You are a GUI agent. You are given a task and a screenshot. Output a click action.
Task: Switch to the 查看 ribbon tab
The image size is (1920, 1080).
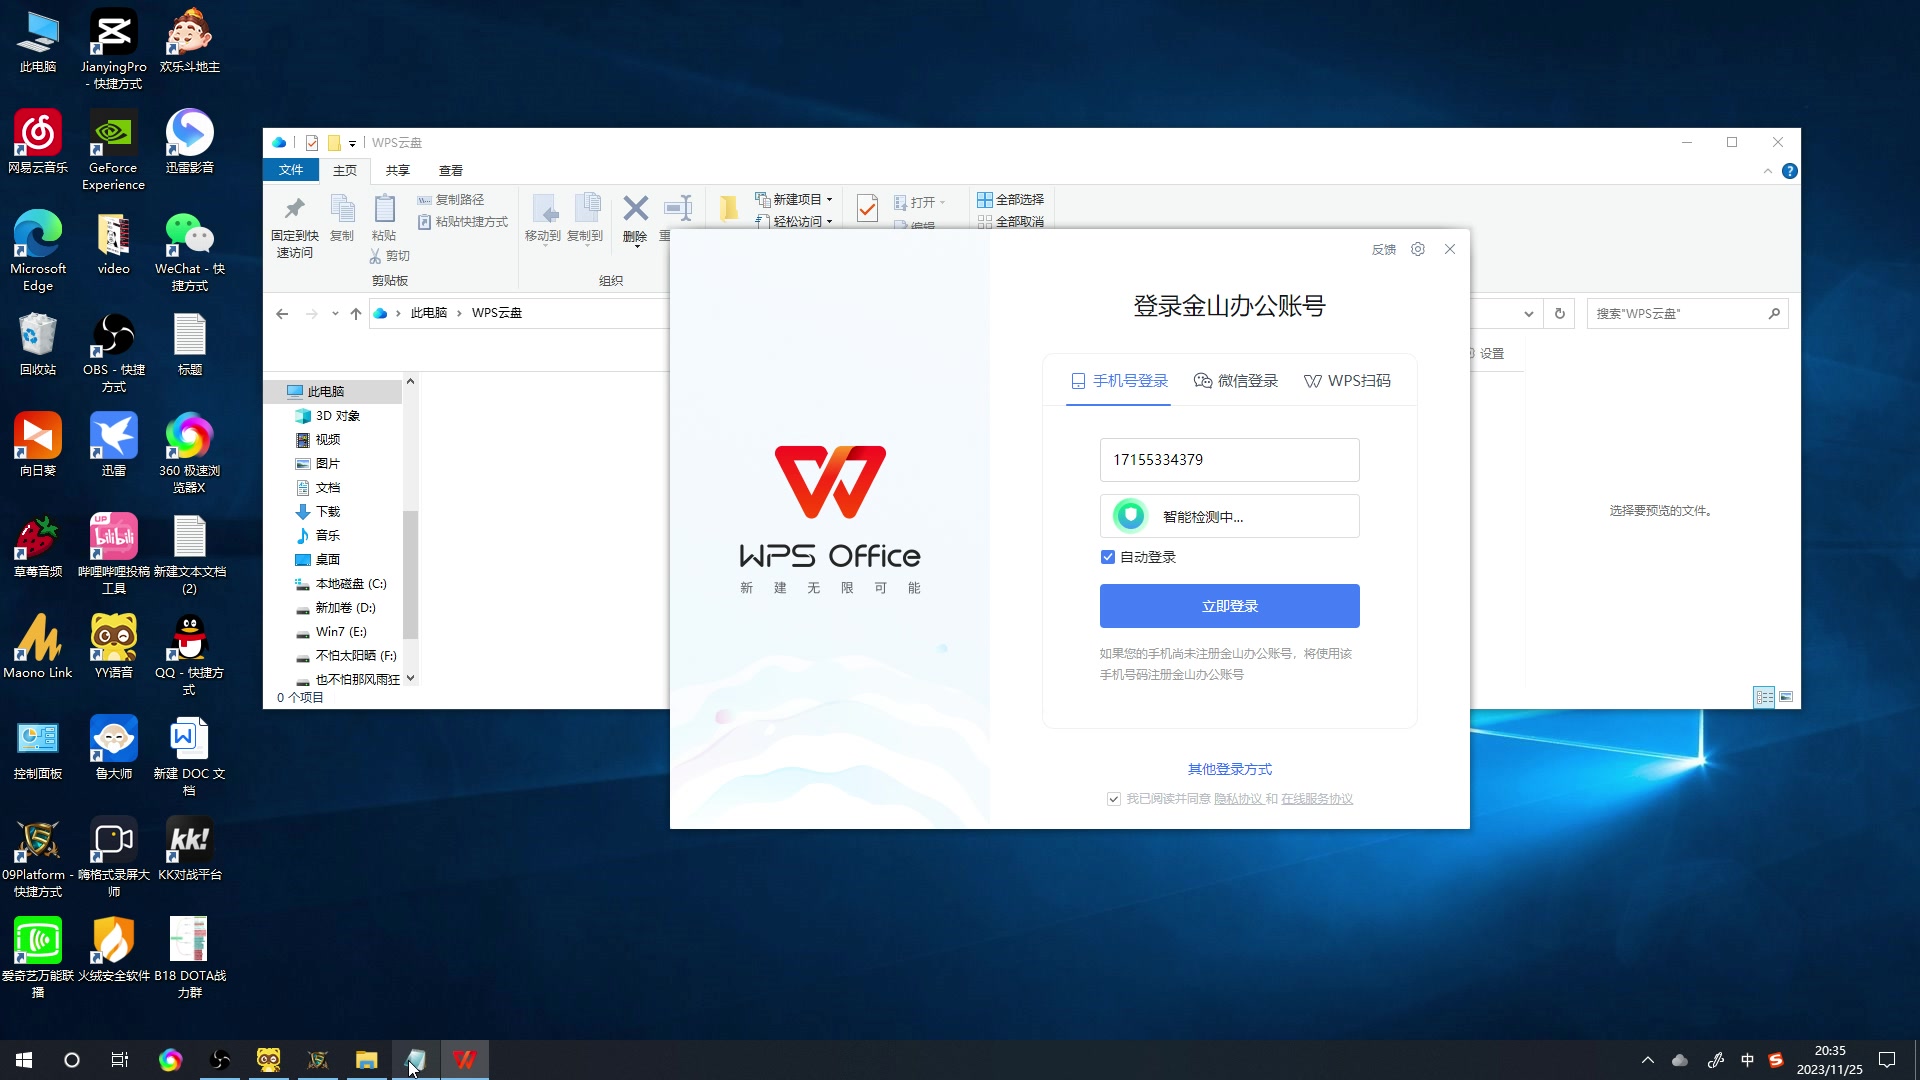pyautogui.click(x=451, y=171)
